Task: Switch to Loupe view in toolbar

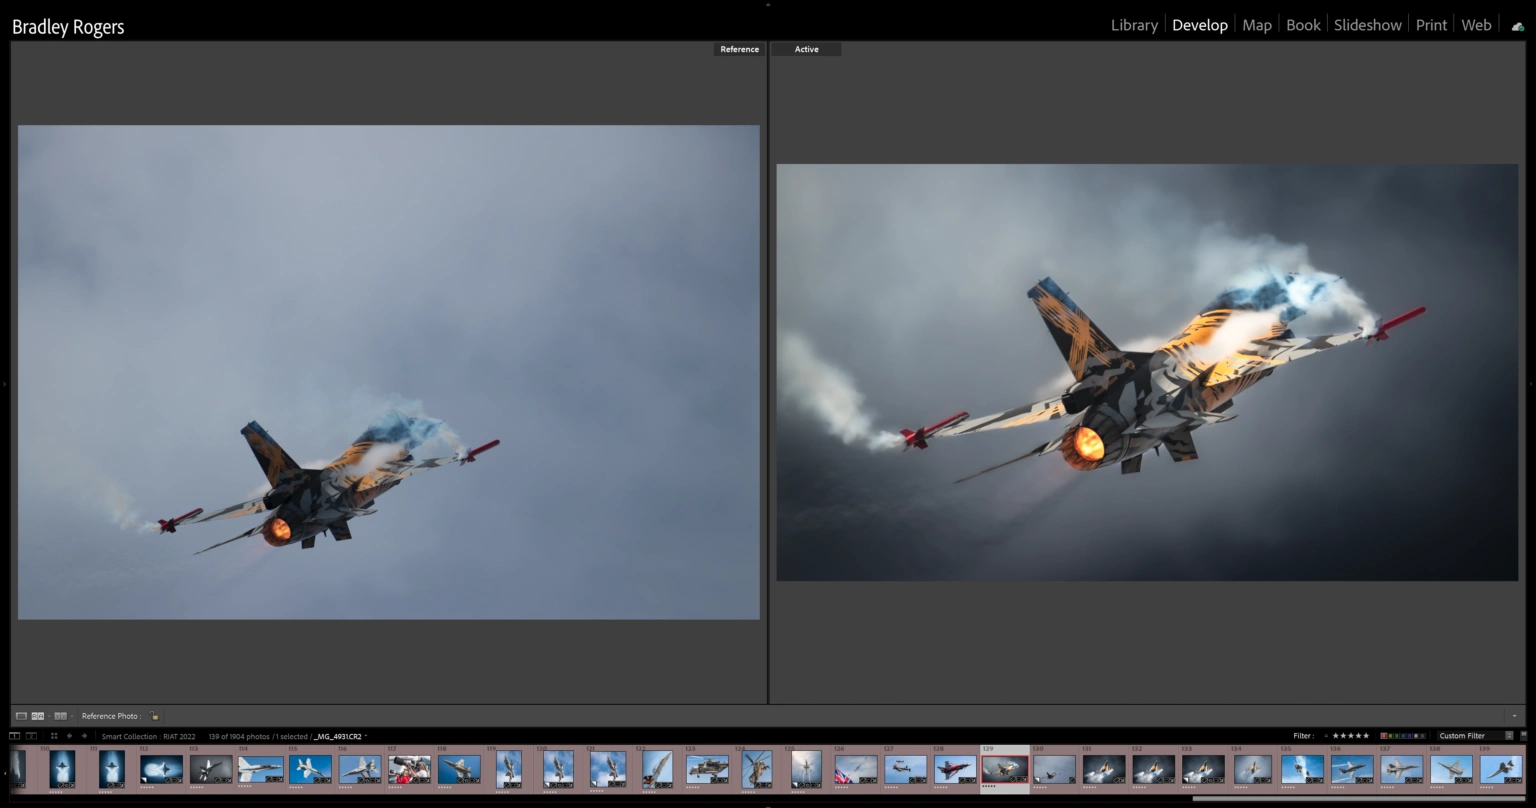Action: coord(22,716)
